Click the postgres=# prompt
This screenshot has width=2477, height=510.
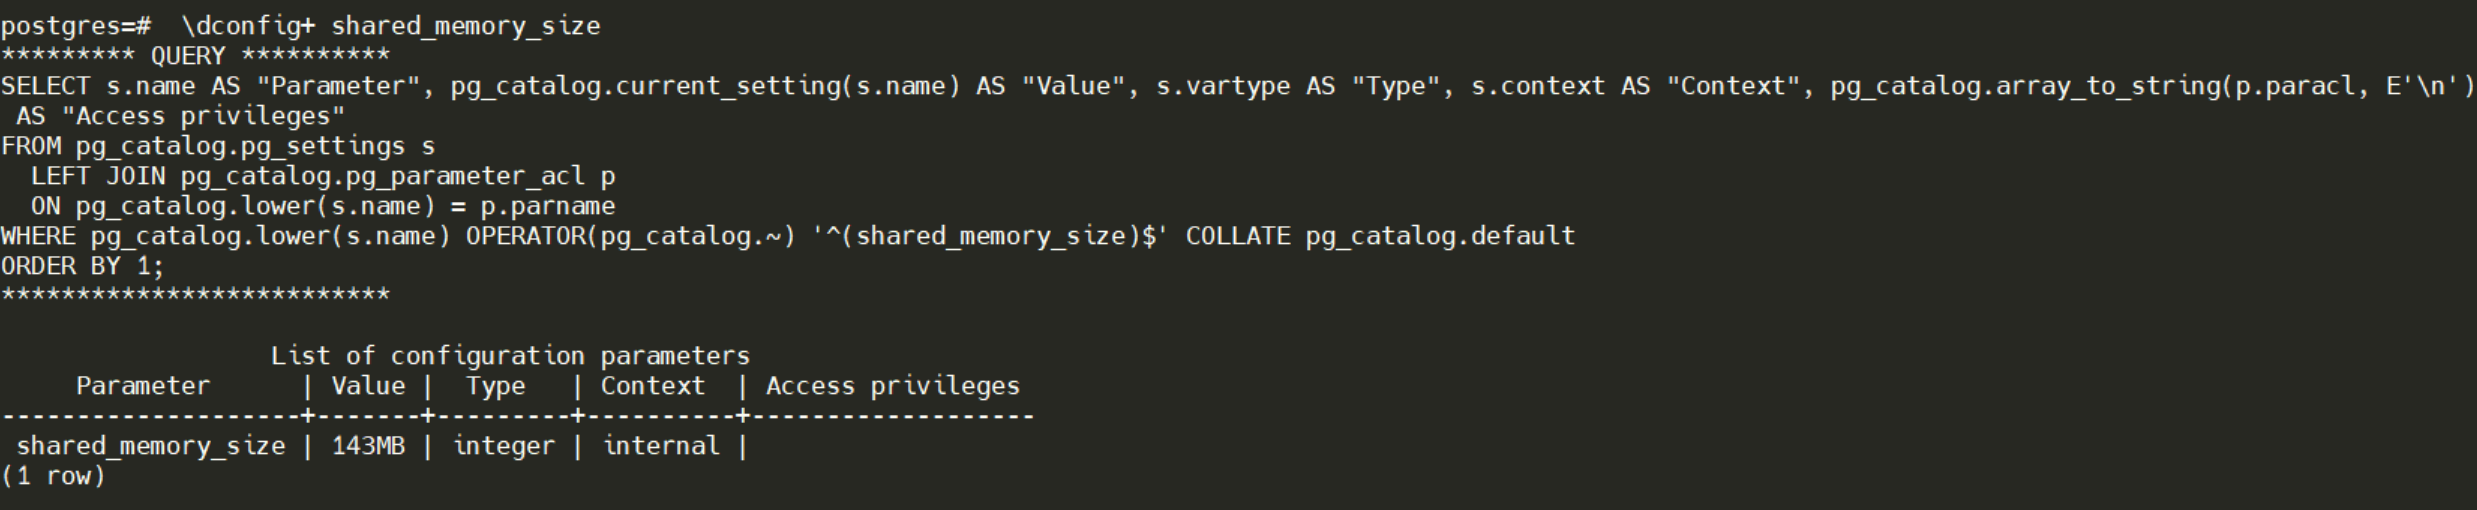pyautogui.click(x=76, y=26)
